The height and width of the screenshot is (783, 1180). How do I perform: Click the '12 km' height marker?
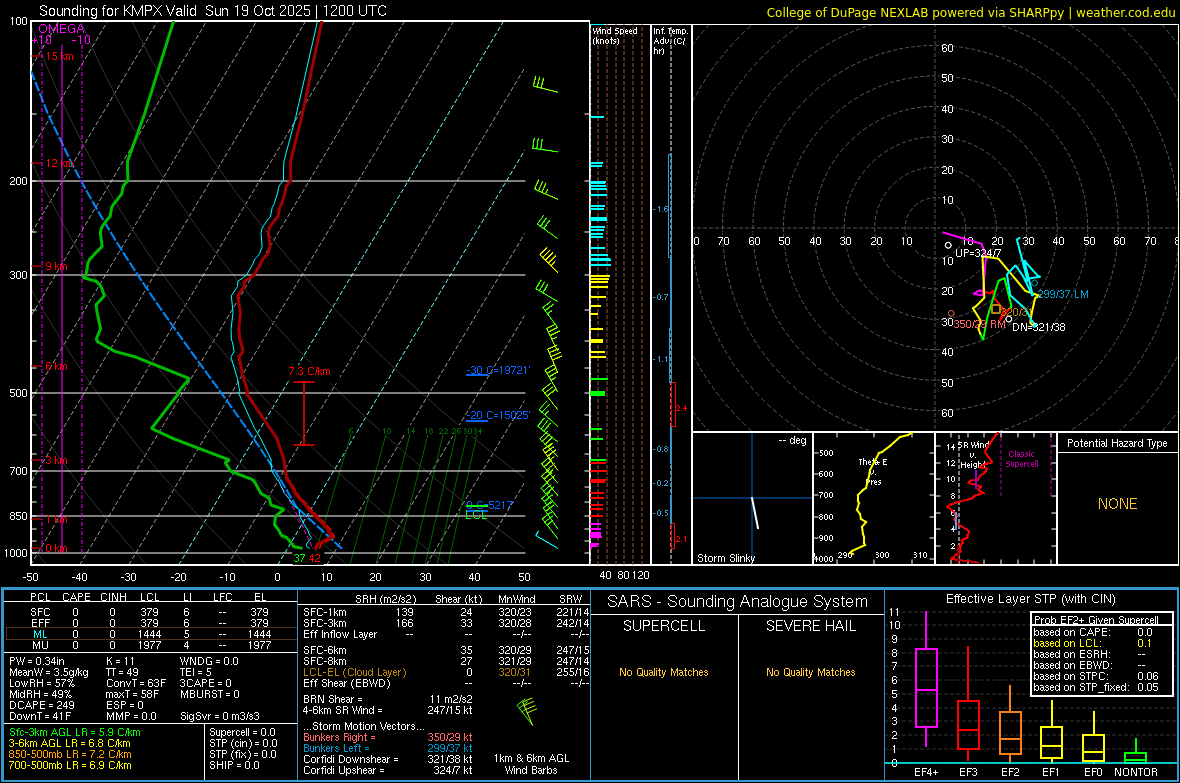click(x=59, y=163)
